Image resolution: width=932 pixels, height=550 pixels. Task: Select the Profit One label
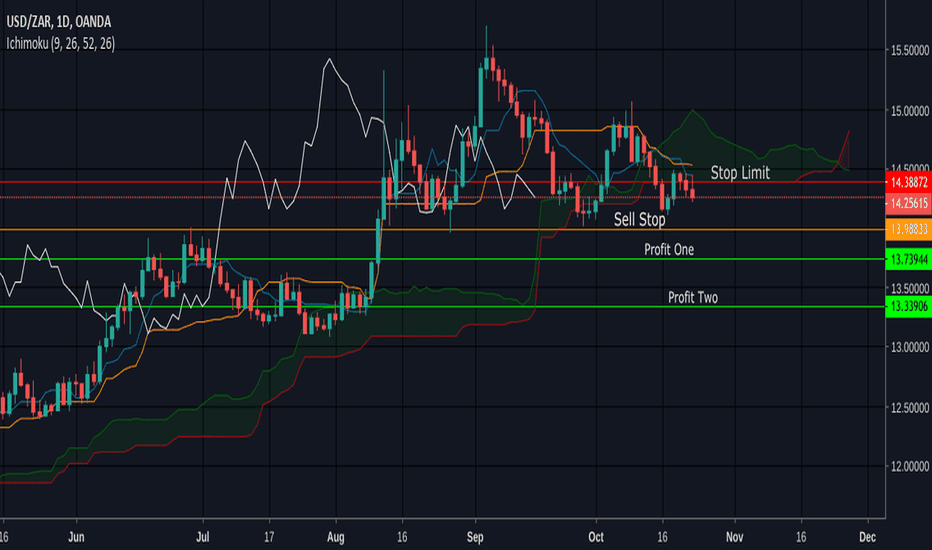pos(669,249)
